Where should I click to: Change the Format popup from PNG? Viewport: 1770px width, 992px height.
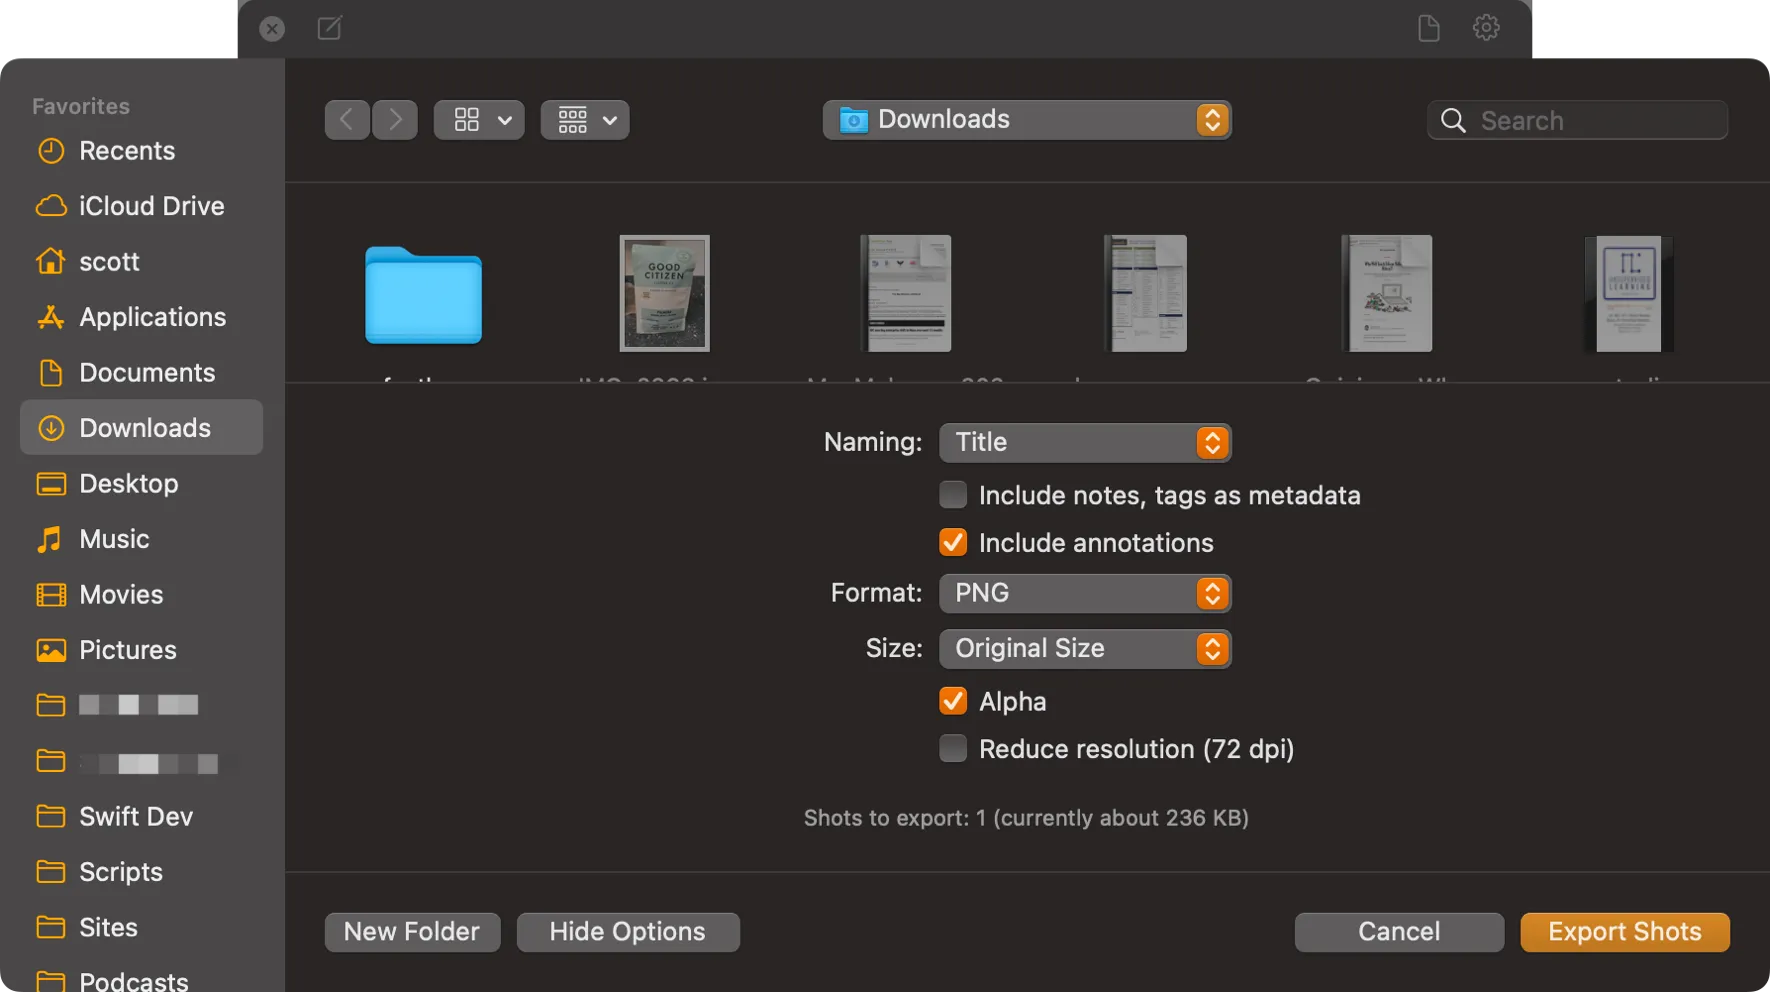point(1085,593)
